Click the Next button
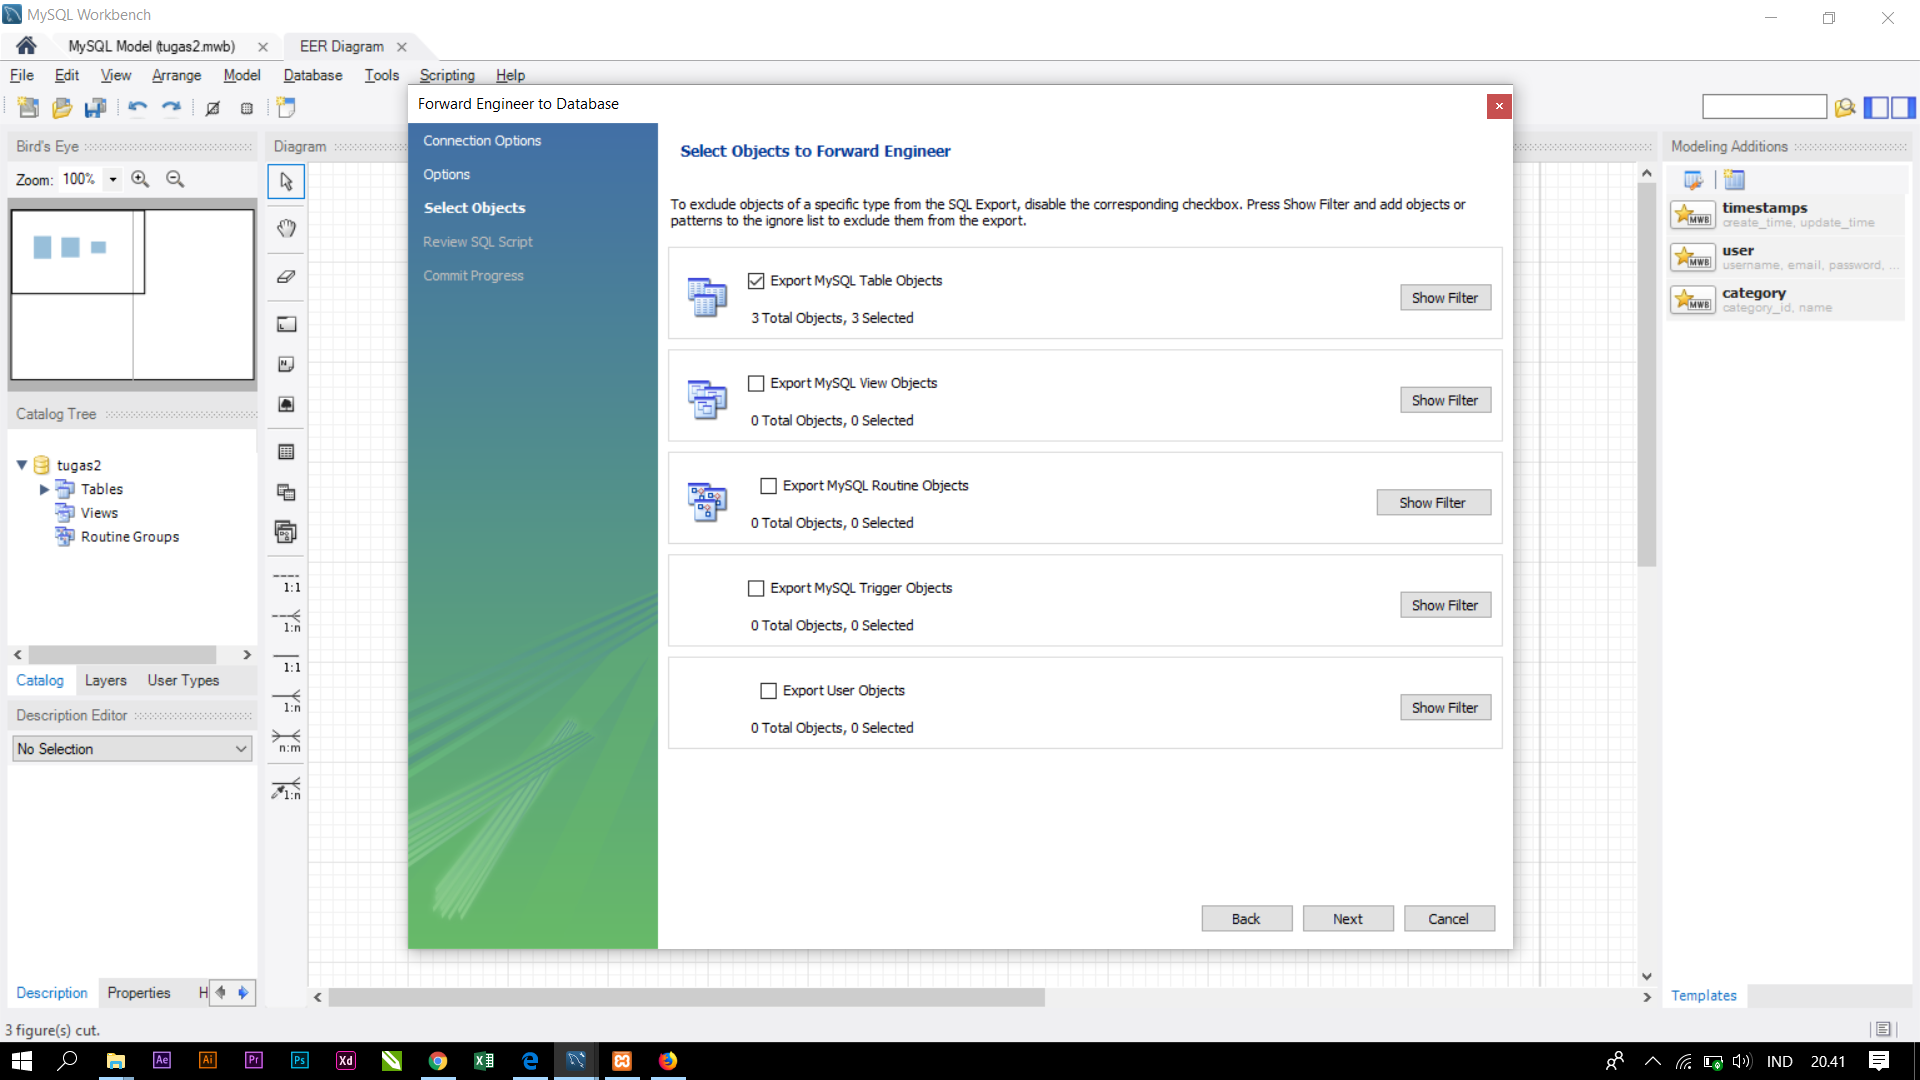1920x1080 pixels. 1347,919
